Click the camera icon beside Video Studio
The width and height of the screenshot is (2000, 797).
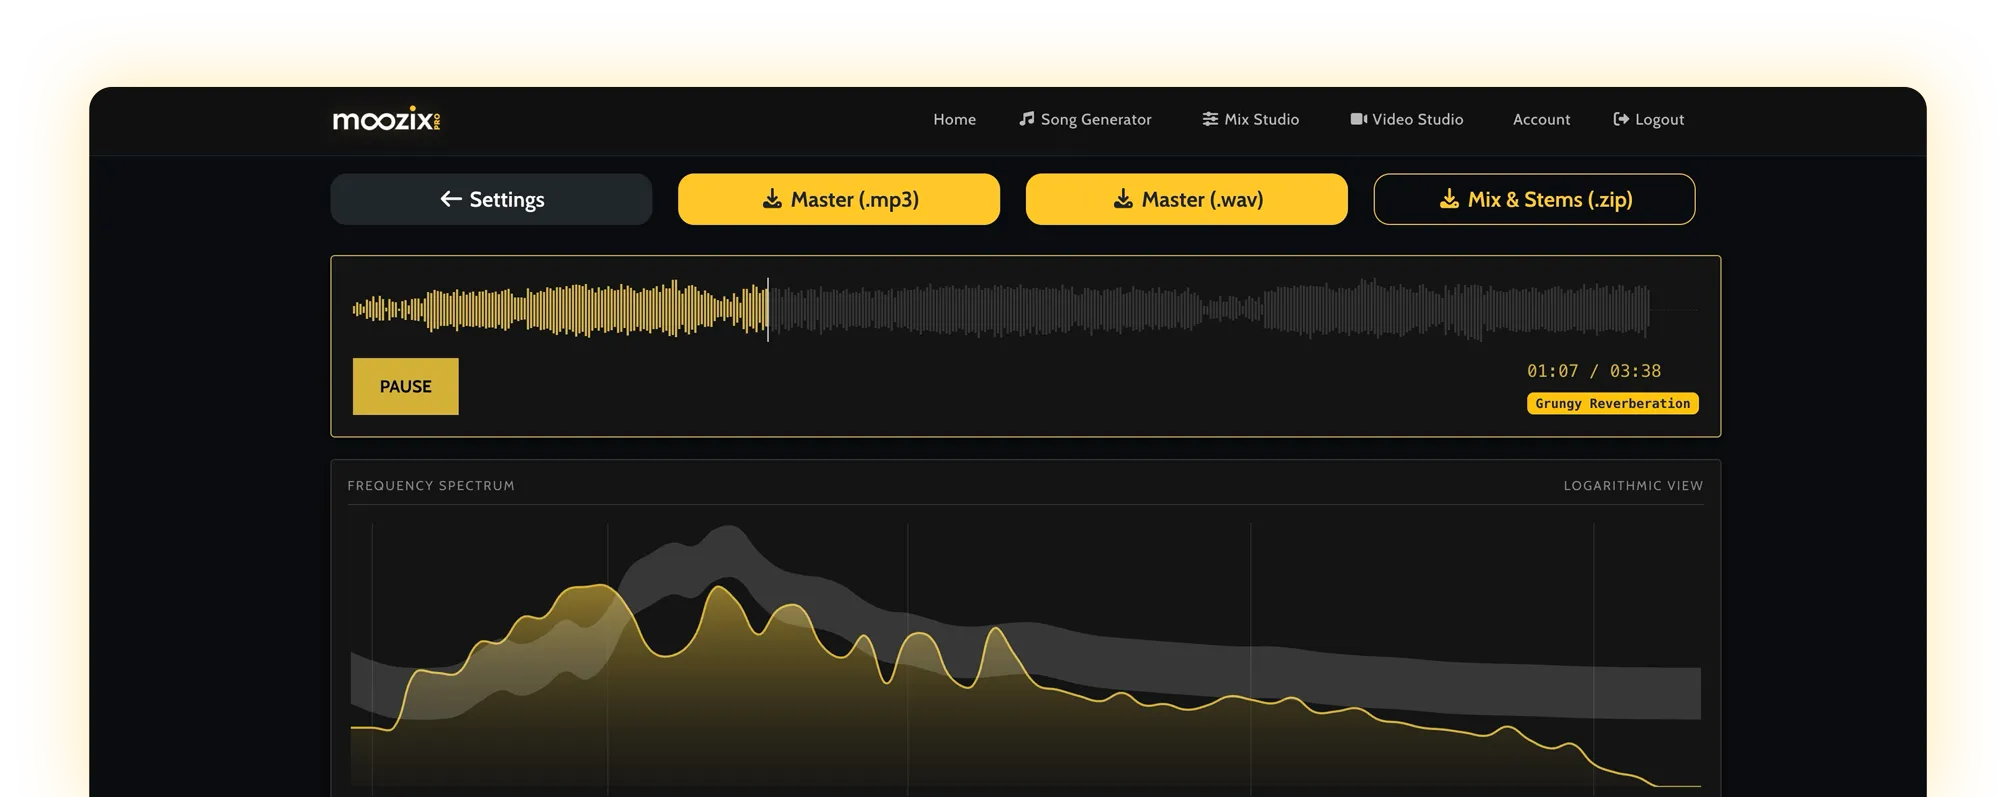[x=1358, y=119]
